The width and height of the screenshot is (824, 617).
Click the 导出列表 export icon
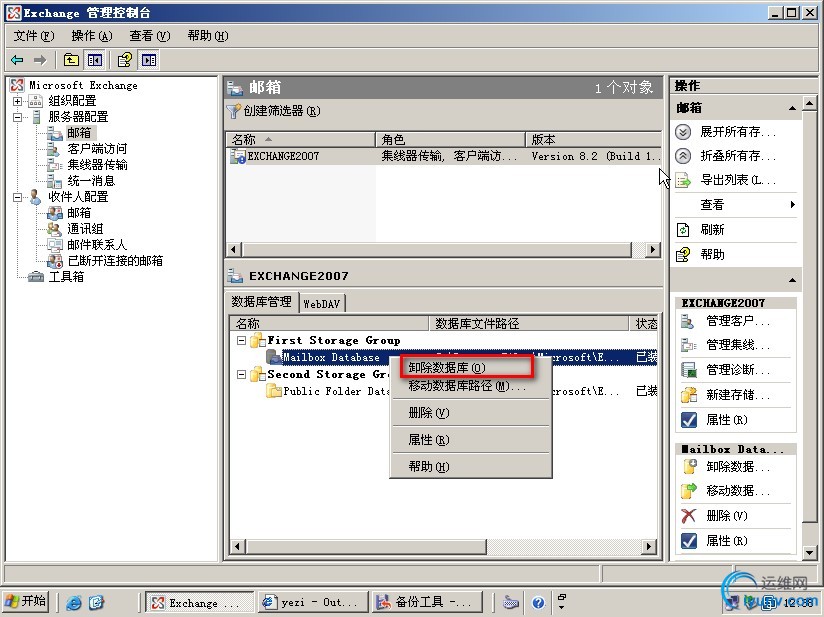pos(683,180)
